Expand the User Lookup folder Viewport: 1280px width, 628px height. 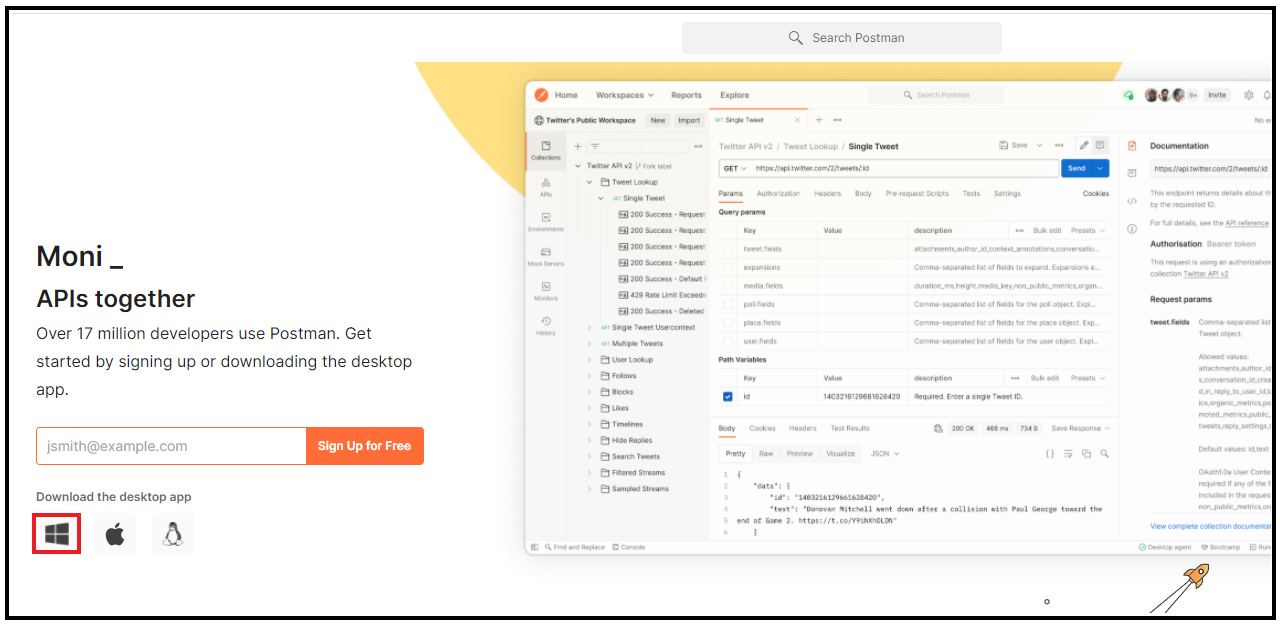coord(590,360)
